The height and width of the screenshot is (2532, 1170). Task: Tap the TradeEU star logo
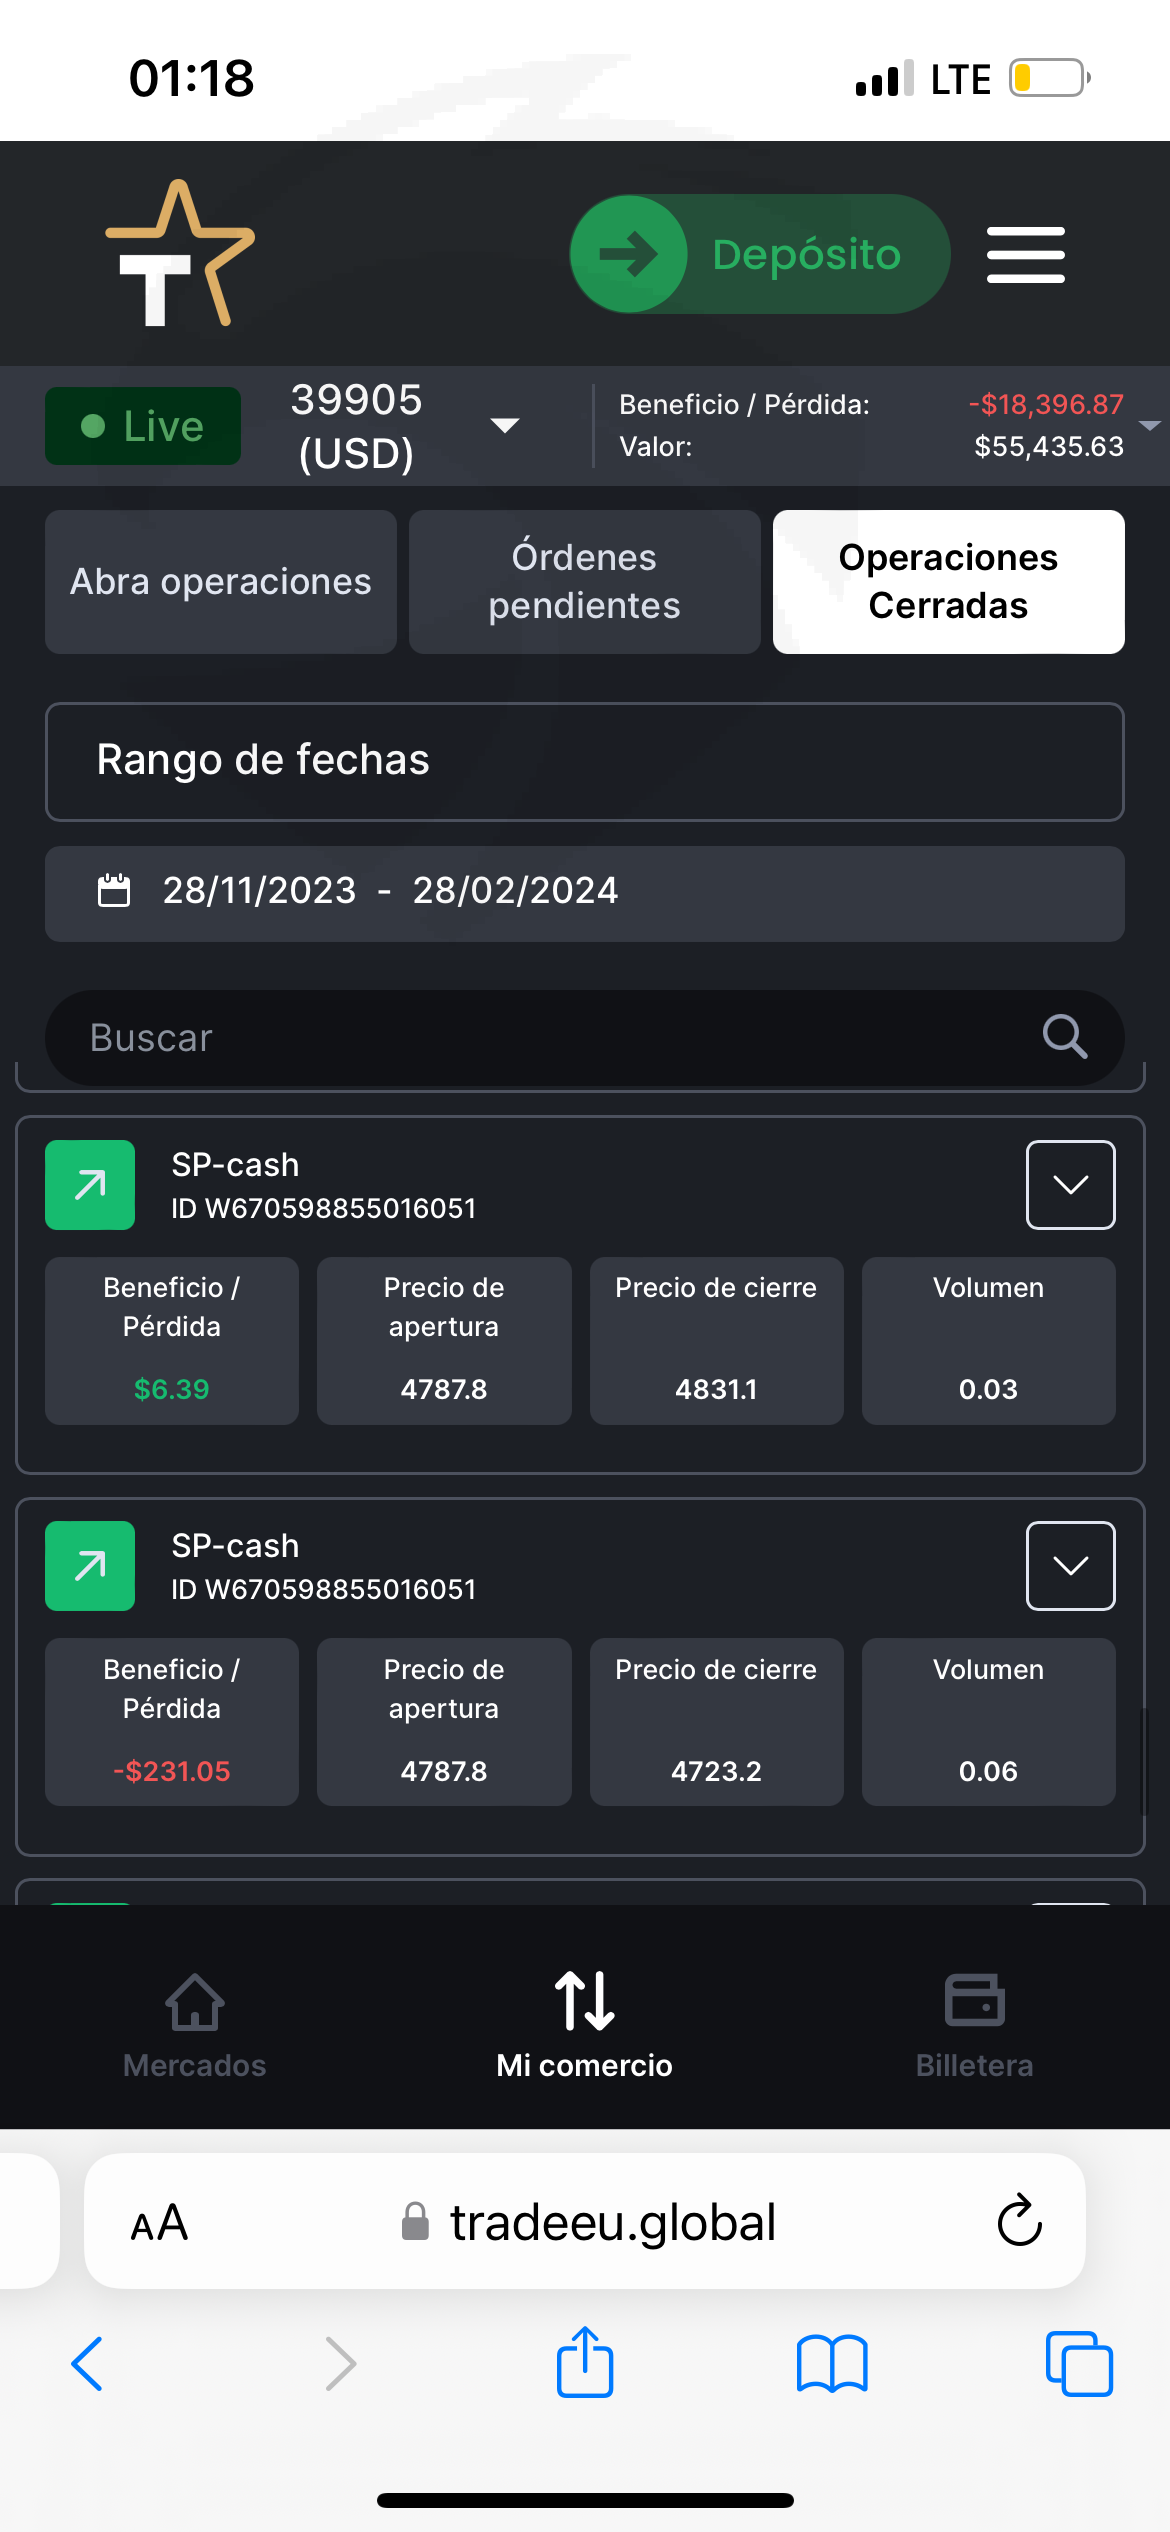180,254
